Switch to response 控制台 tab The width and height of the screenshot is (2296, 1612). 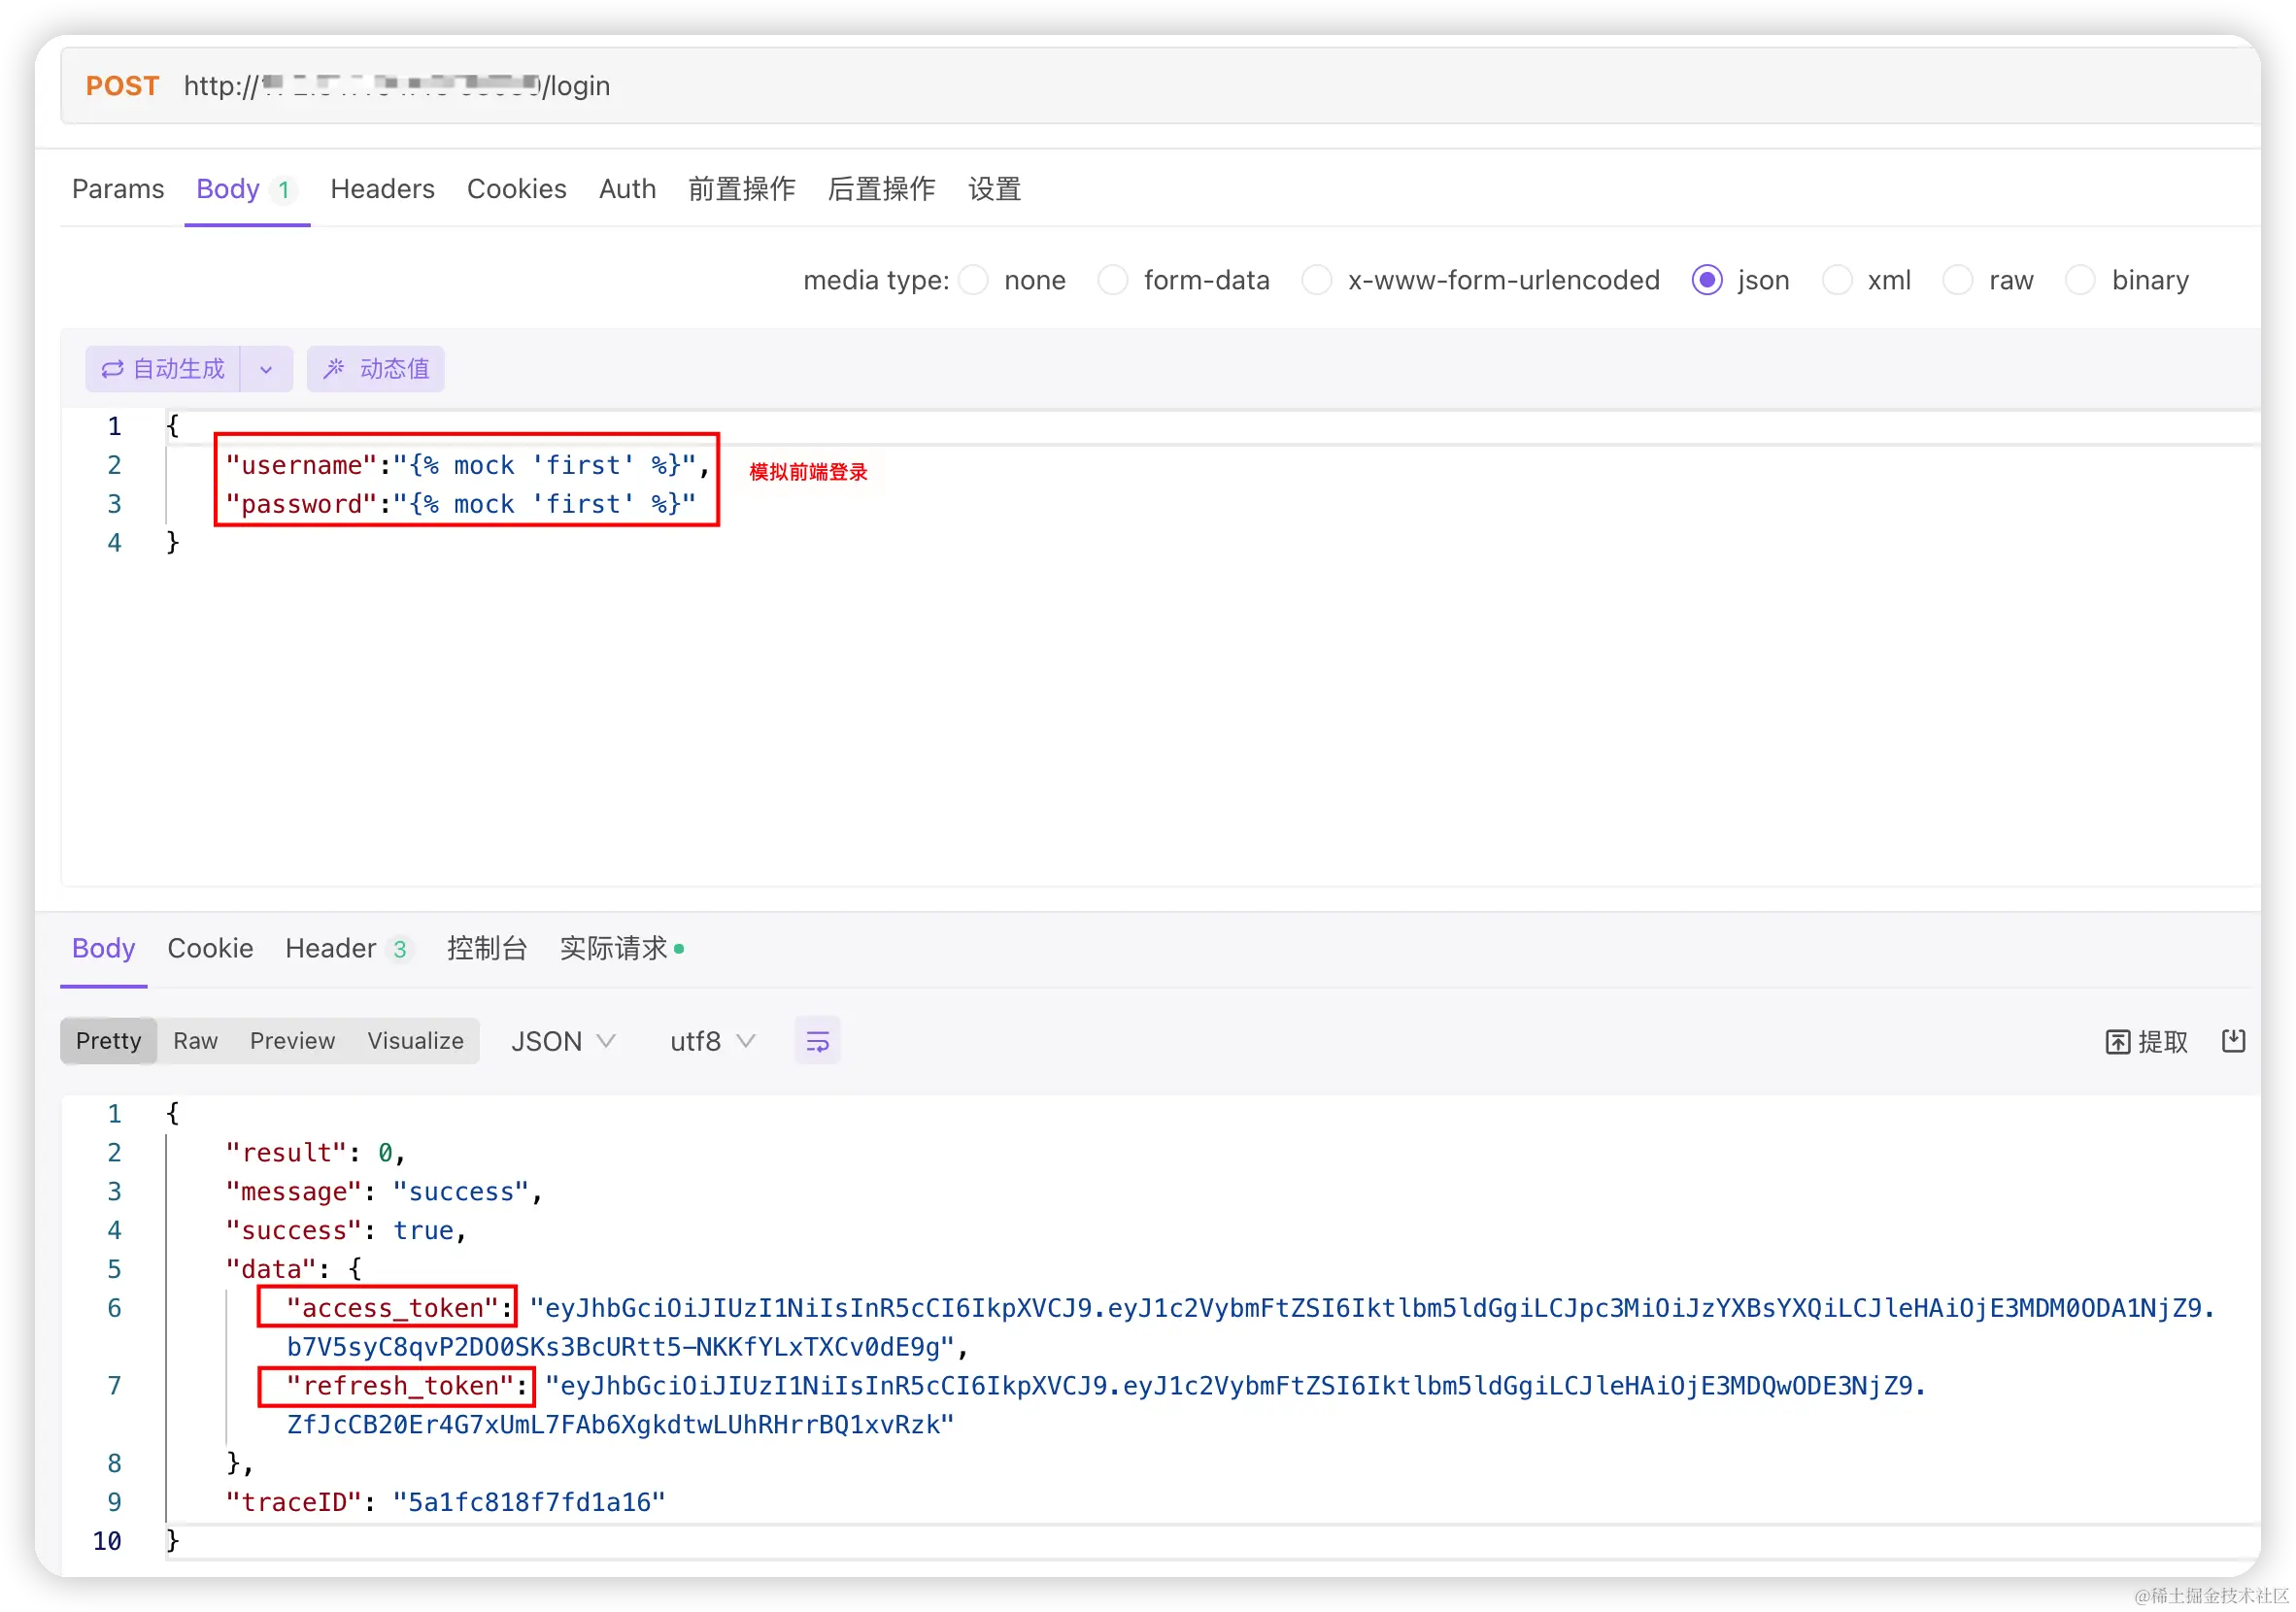click(x=486, y=948)
